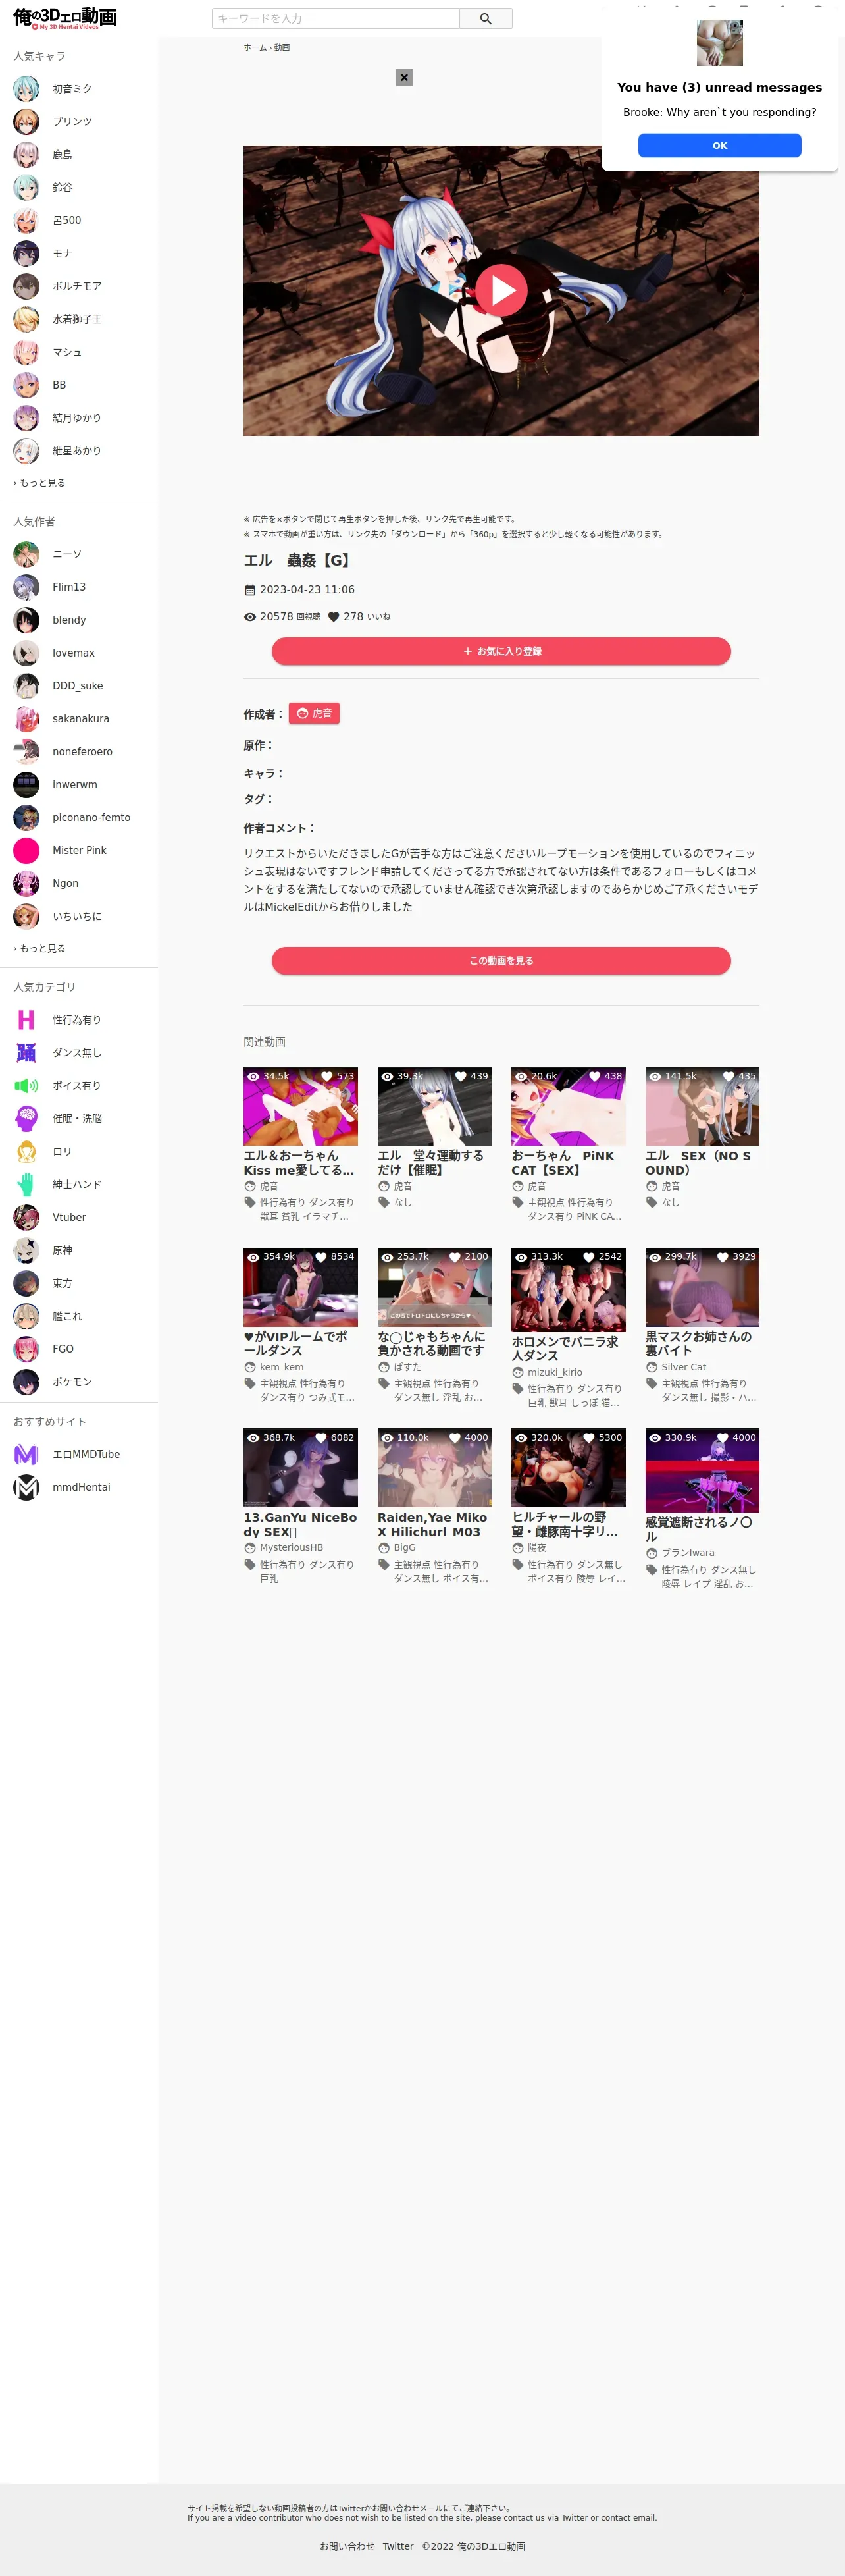Click the ボルチモア avatar icon
The height and width of the screenshot is (2576, 845).
click(26, 287)
